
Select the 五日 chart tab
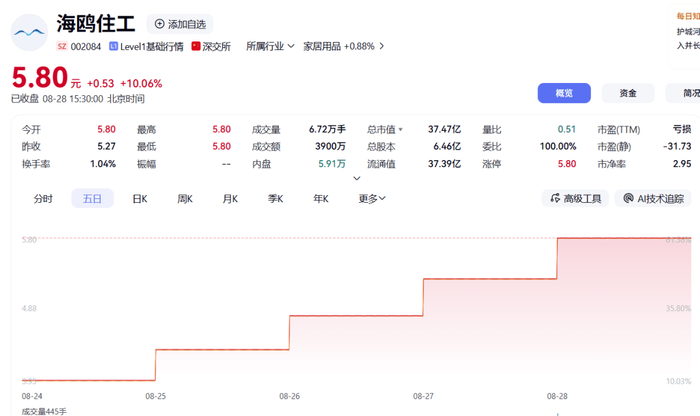(92, 199)
